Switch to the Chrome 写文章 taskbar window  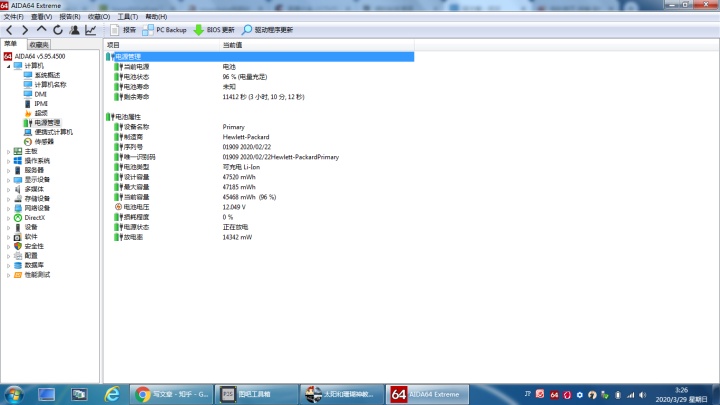click(x=171, y=394)
